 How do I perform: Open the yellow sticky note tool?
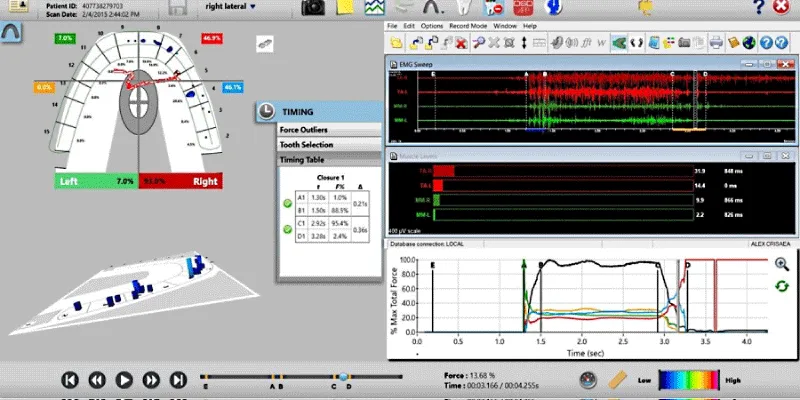pyautogui.click(x=345, y=7)
